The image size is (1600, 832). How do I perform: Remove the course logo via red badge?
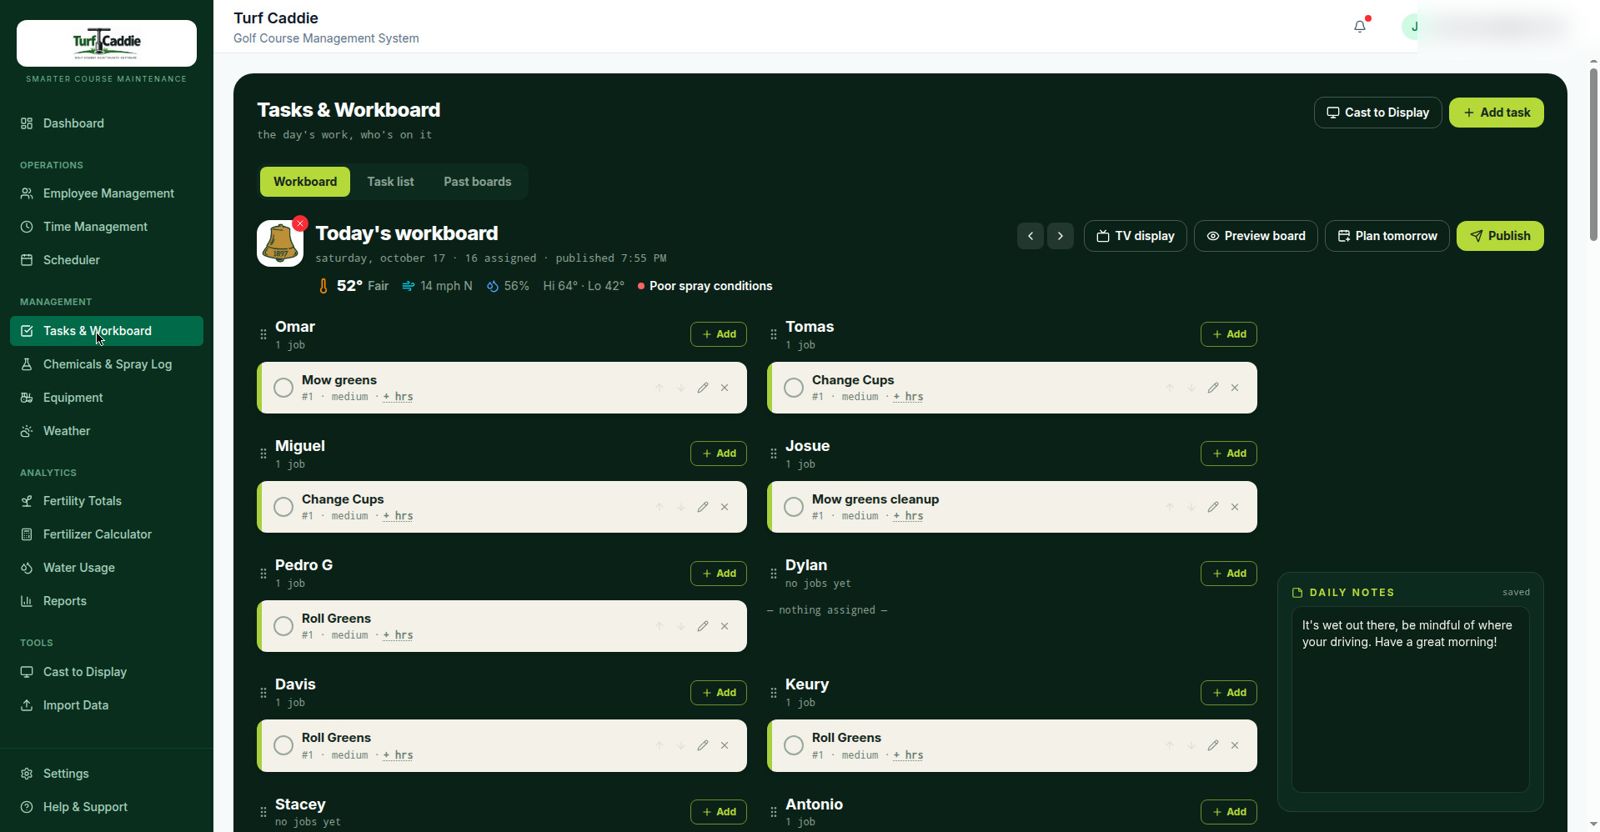[x=300, y=223]
